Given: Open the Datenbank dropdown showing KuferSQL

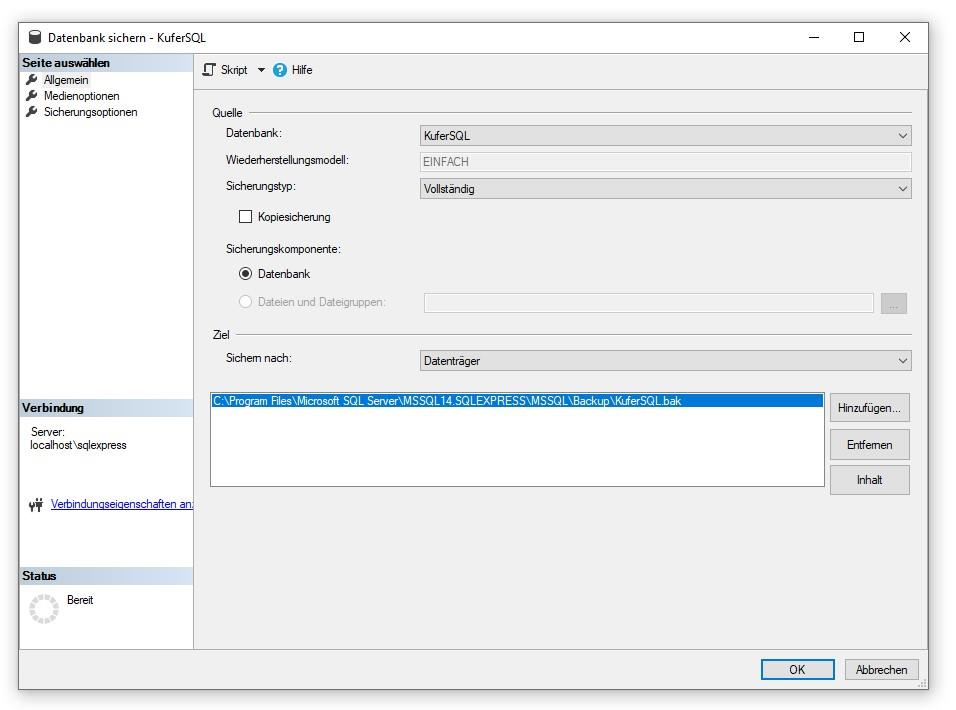Looking at the screenshot, I should [665, 135].
